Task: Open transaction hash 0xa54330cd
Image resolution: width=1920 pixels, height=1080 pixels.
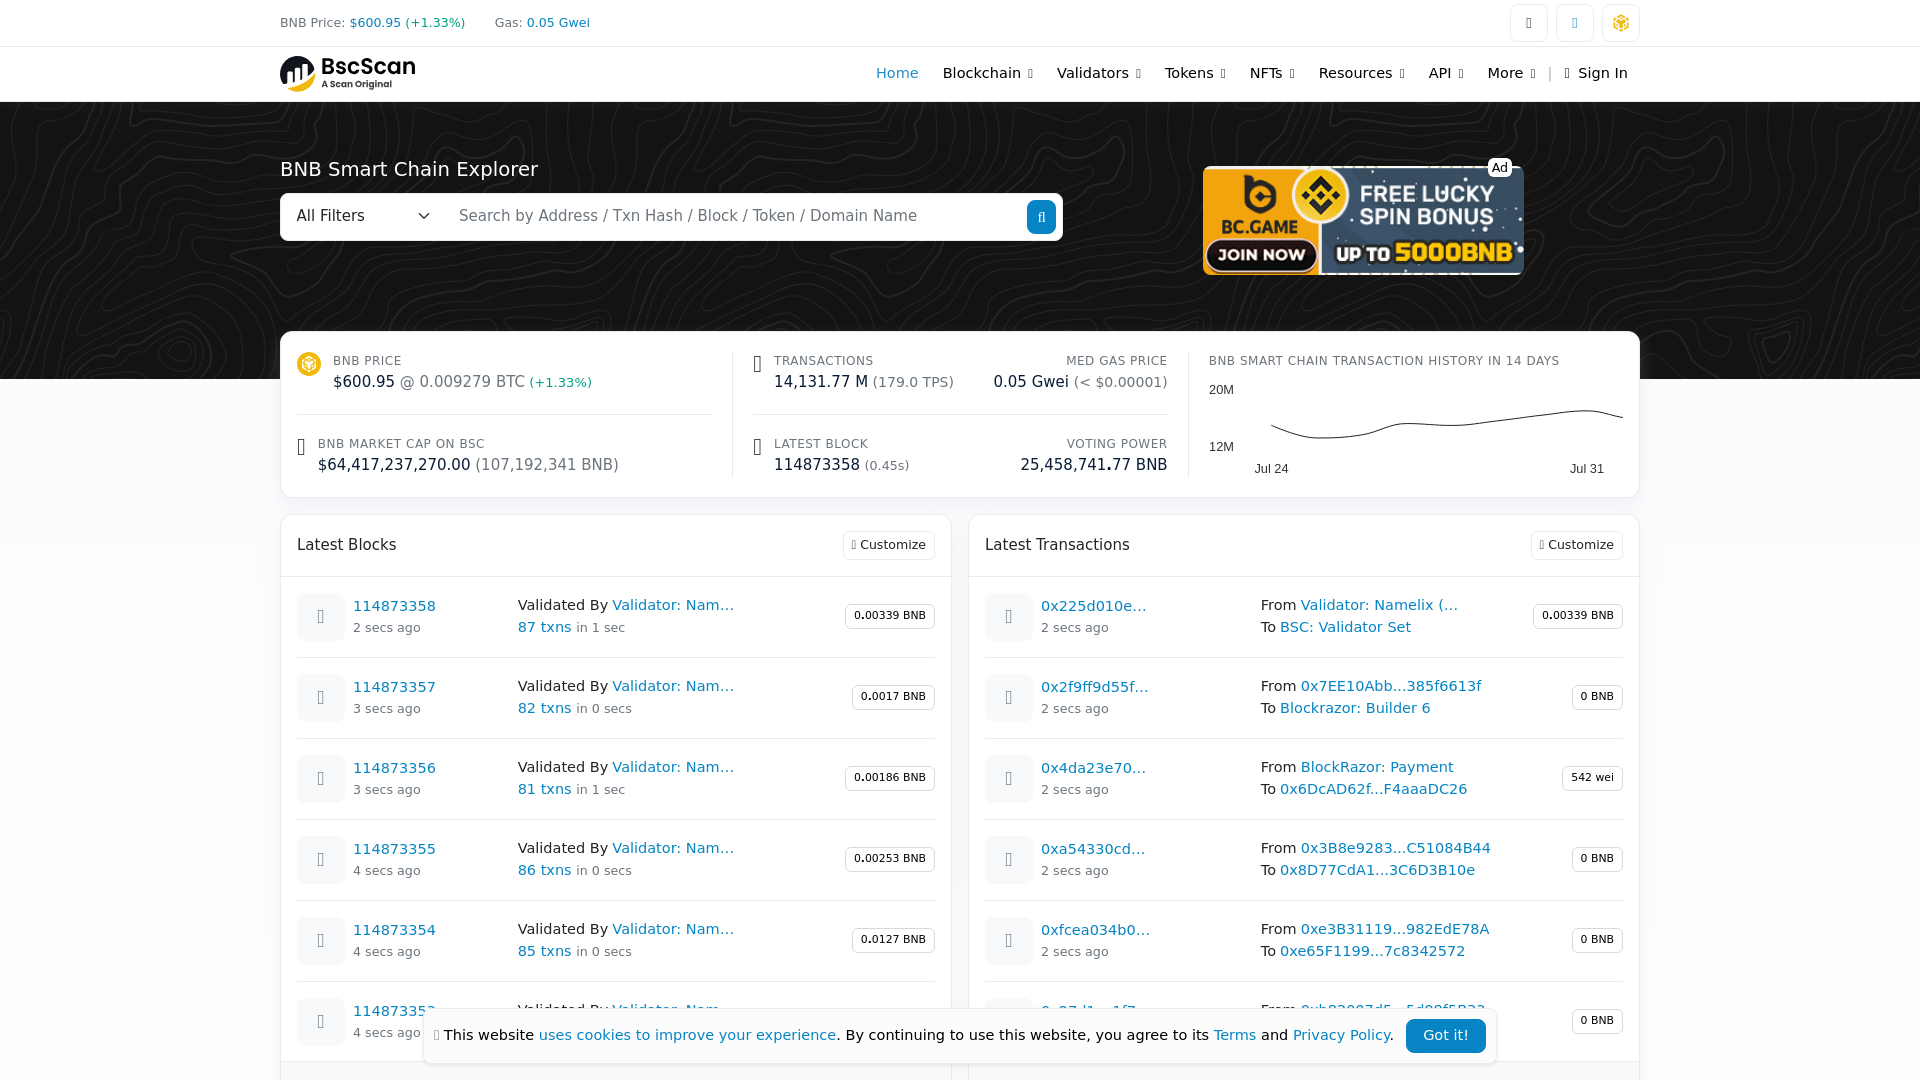Action: [1093, 849]
